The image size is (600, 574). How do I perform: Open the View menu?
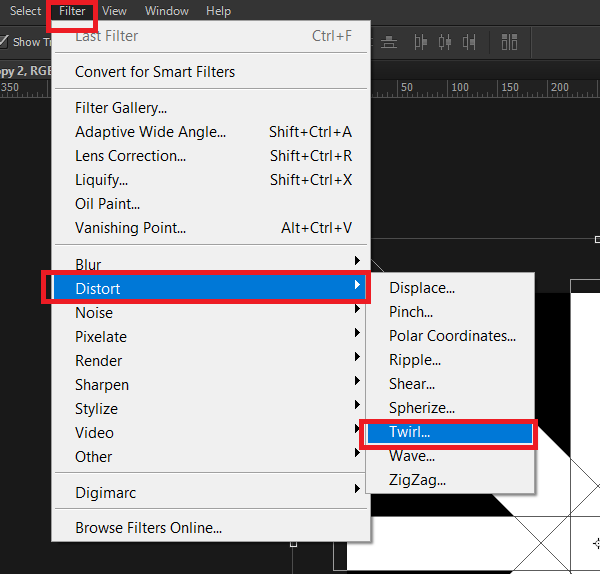[114, 11]
